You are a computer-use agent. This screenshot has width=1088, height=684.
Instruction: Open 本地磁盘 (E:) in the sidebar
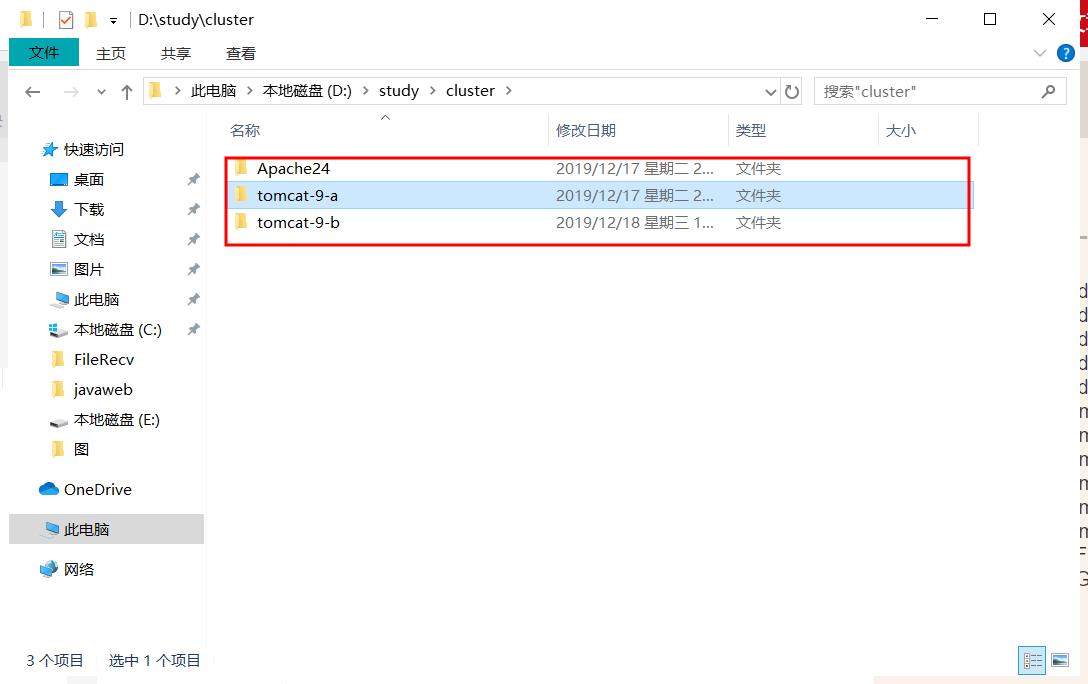117,420
